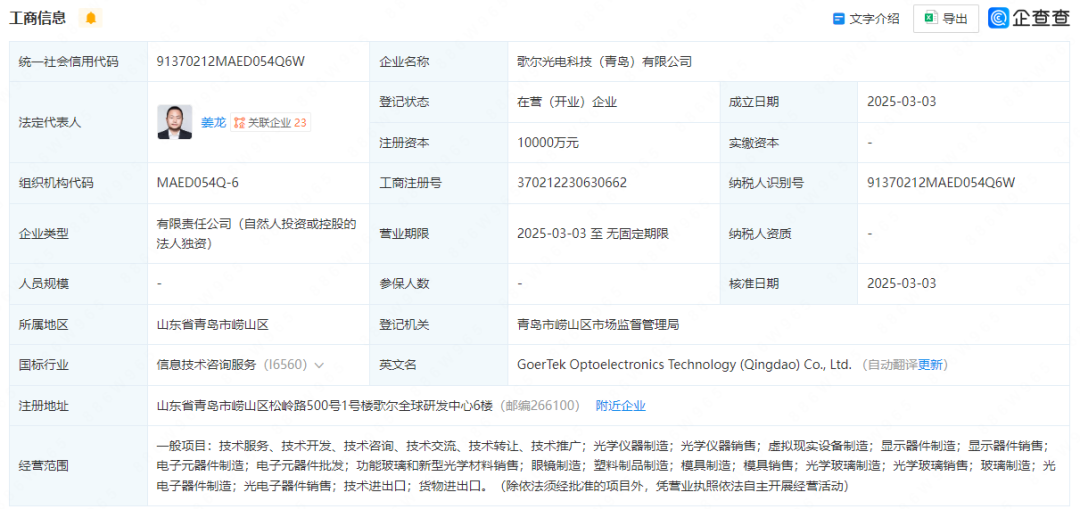
Task: Click the 导出 export button
Action: point(946,19)
